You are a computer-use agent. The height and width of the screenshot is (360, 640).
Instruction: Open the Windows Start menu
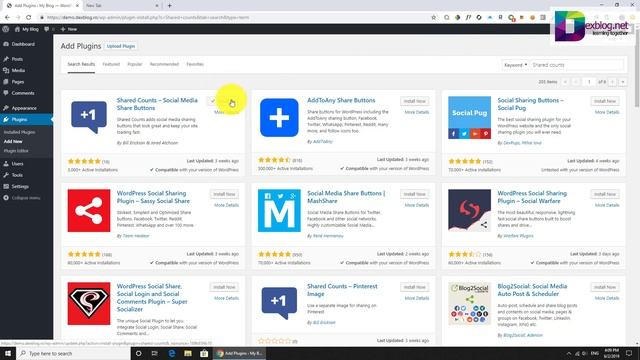tap(8, 353)
